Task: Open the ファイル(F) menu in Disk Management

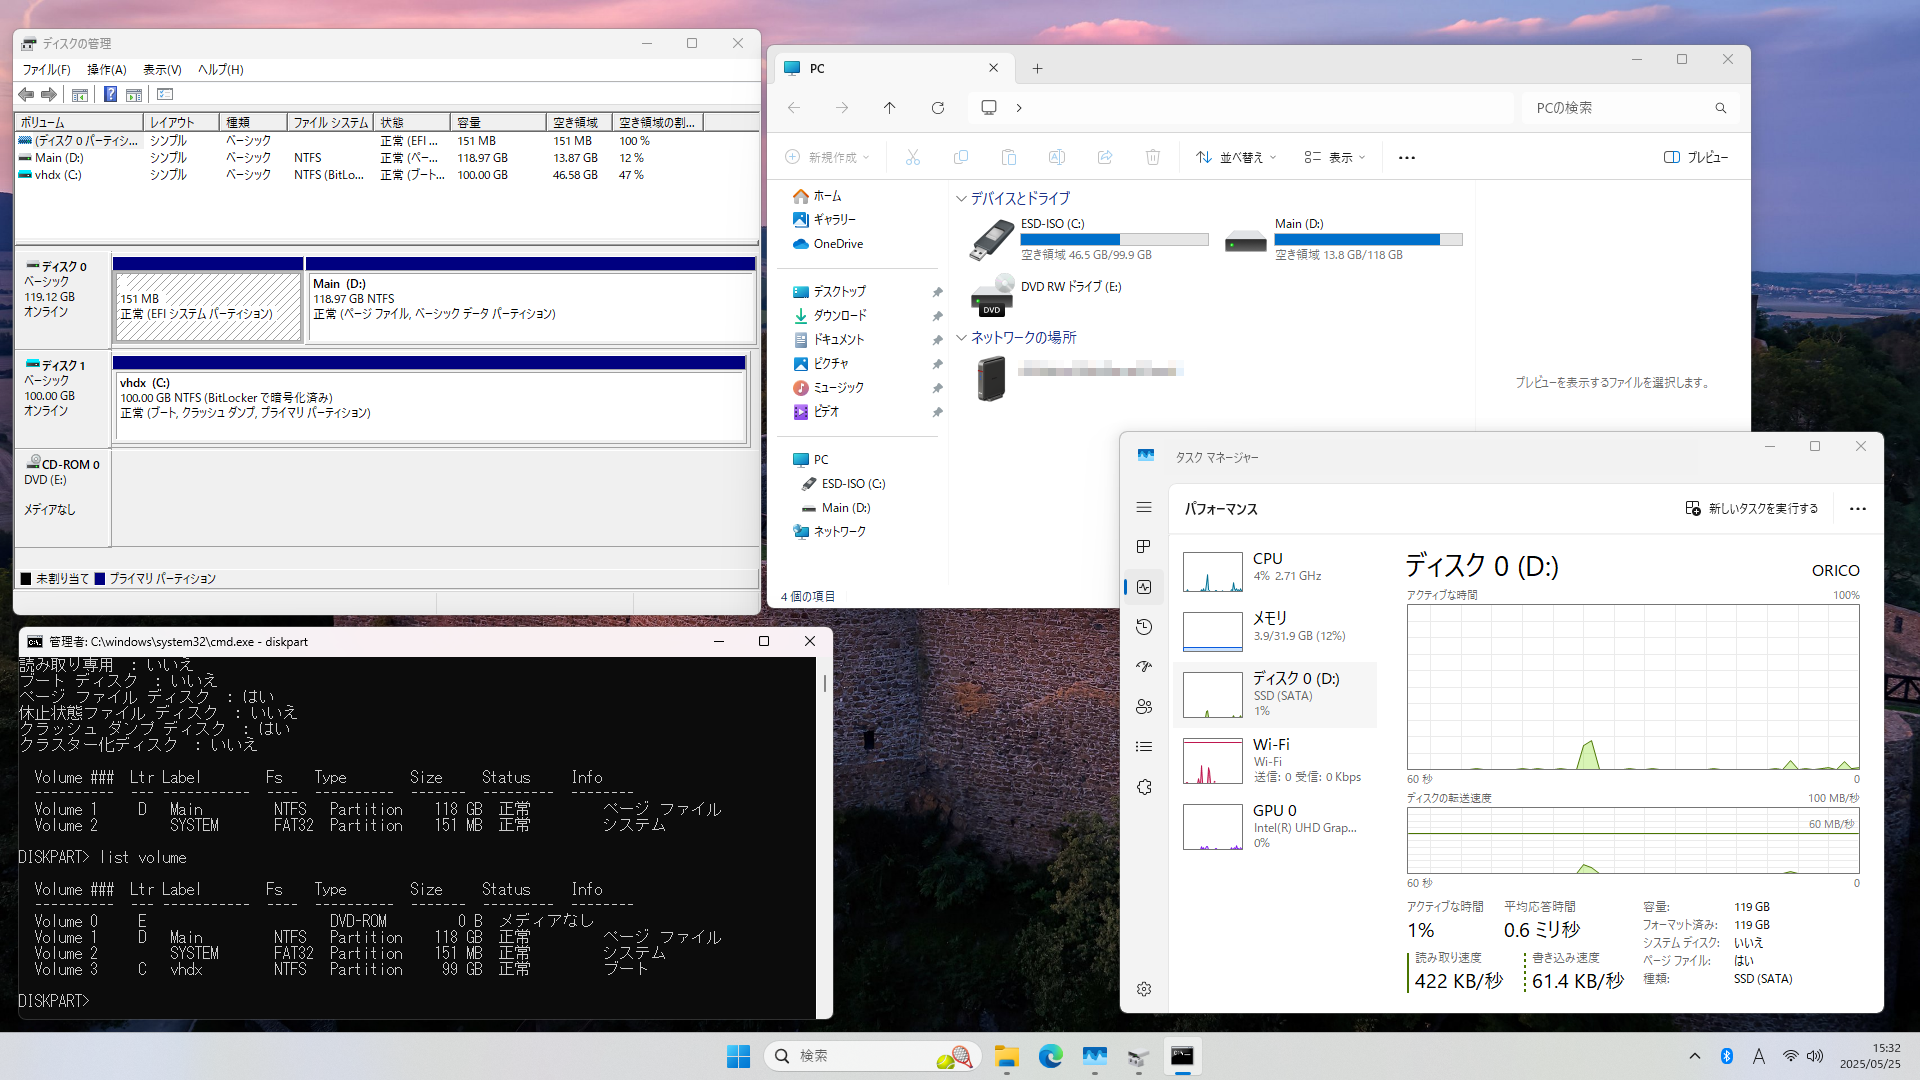Action: [46, 69]
